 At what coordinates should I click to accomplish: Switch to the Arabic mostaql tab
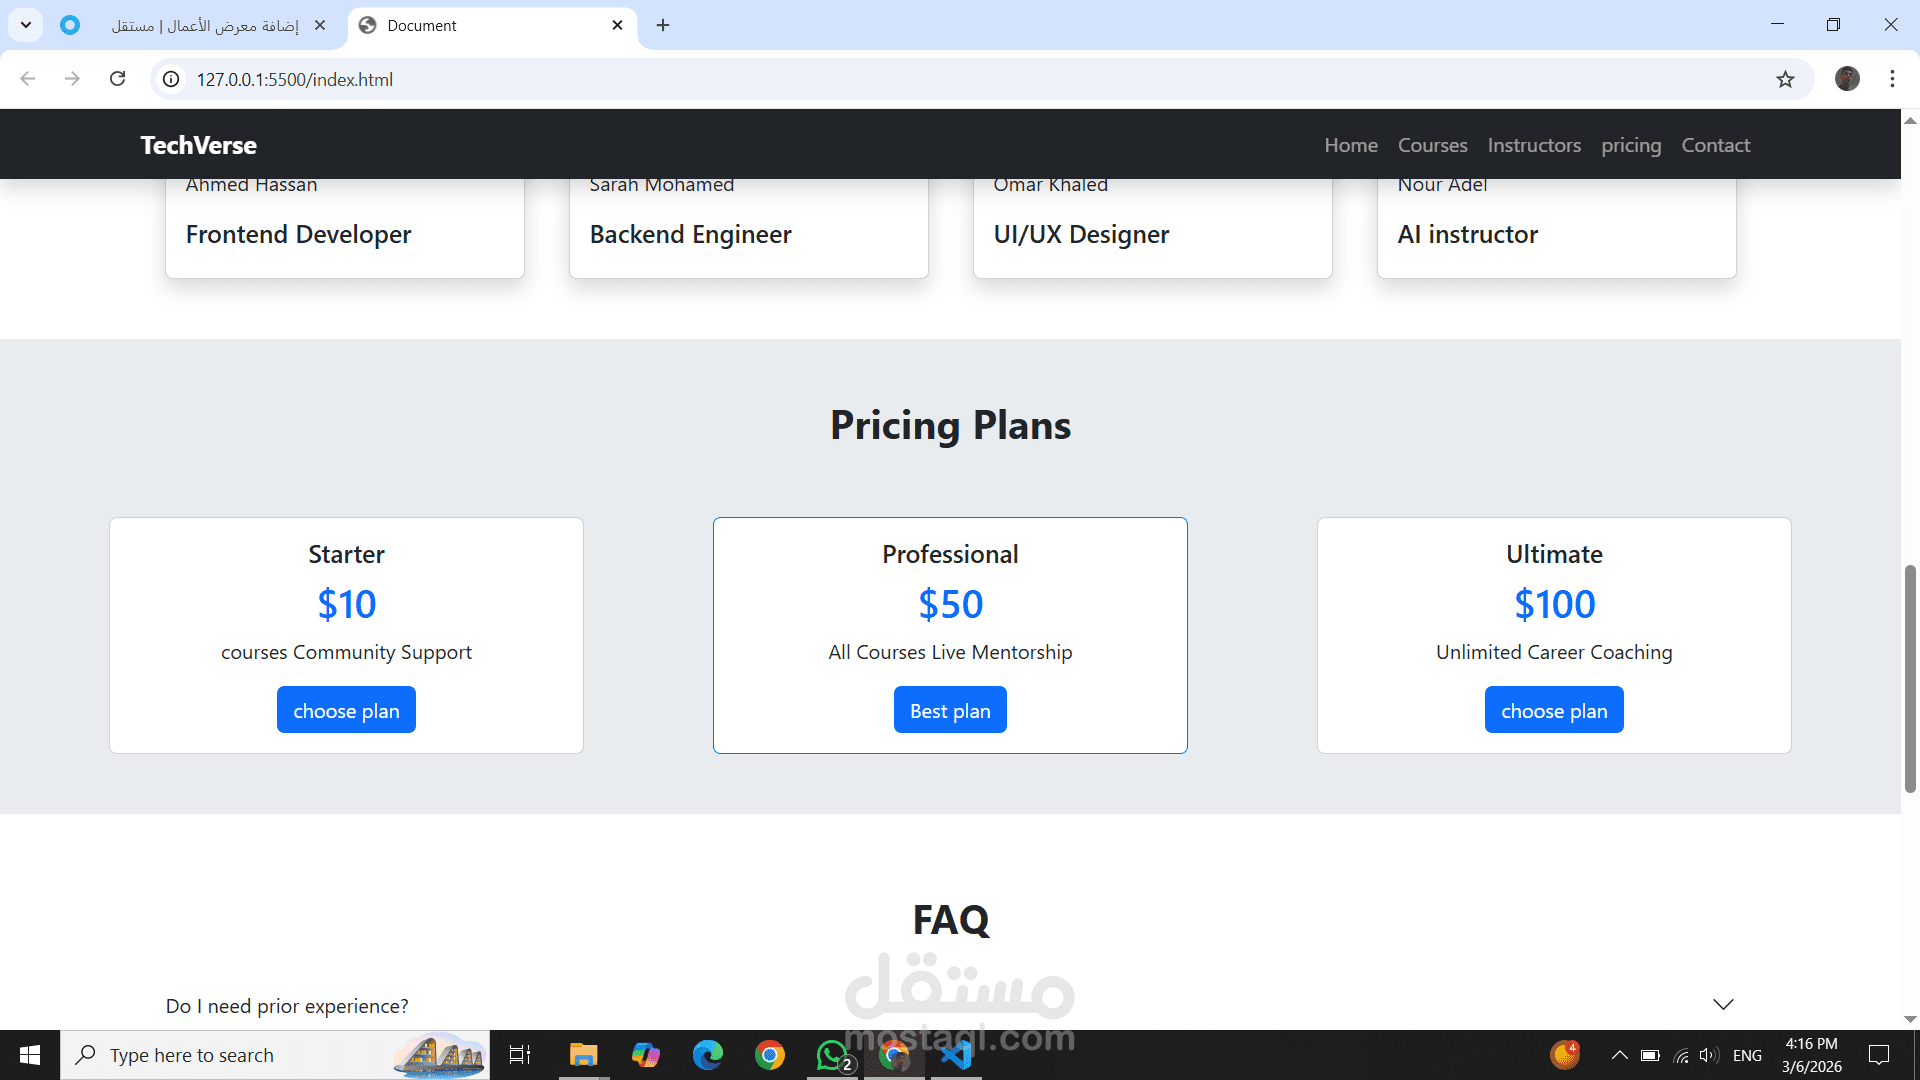205,25
